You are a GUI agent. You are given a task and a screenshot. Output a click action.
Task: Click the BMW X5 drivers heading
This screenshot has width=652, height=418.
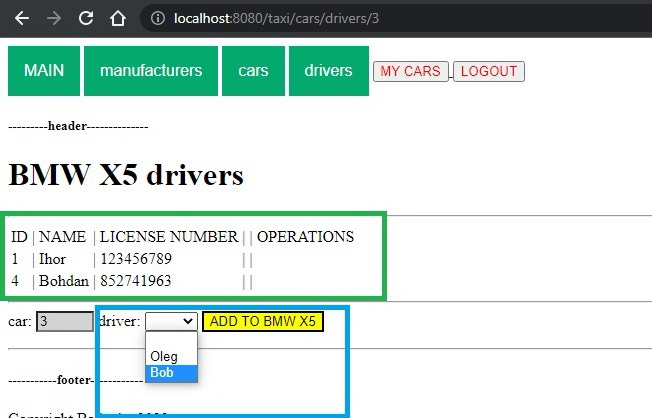[126, 175]
